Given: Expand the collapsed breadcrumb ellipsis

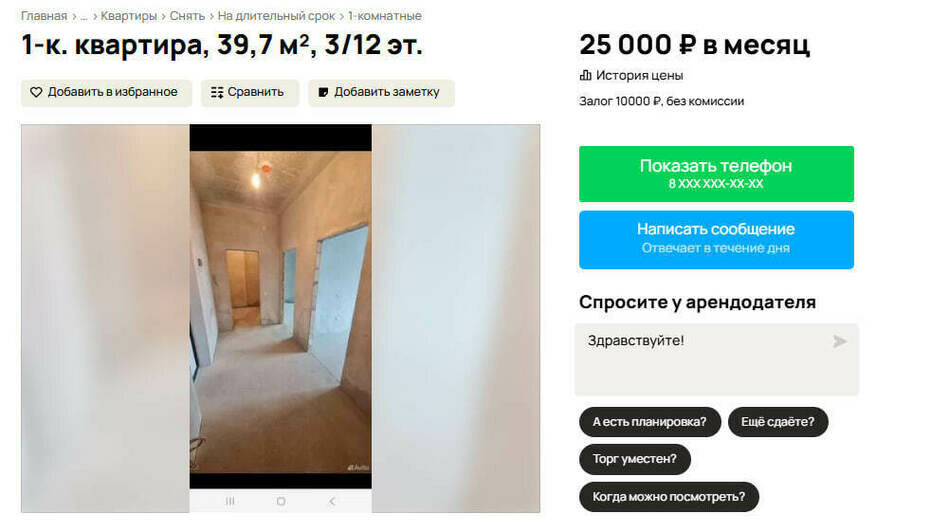Looking at the screenshot, I should coord(84,16).
